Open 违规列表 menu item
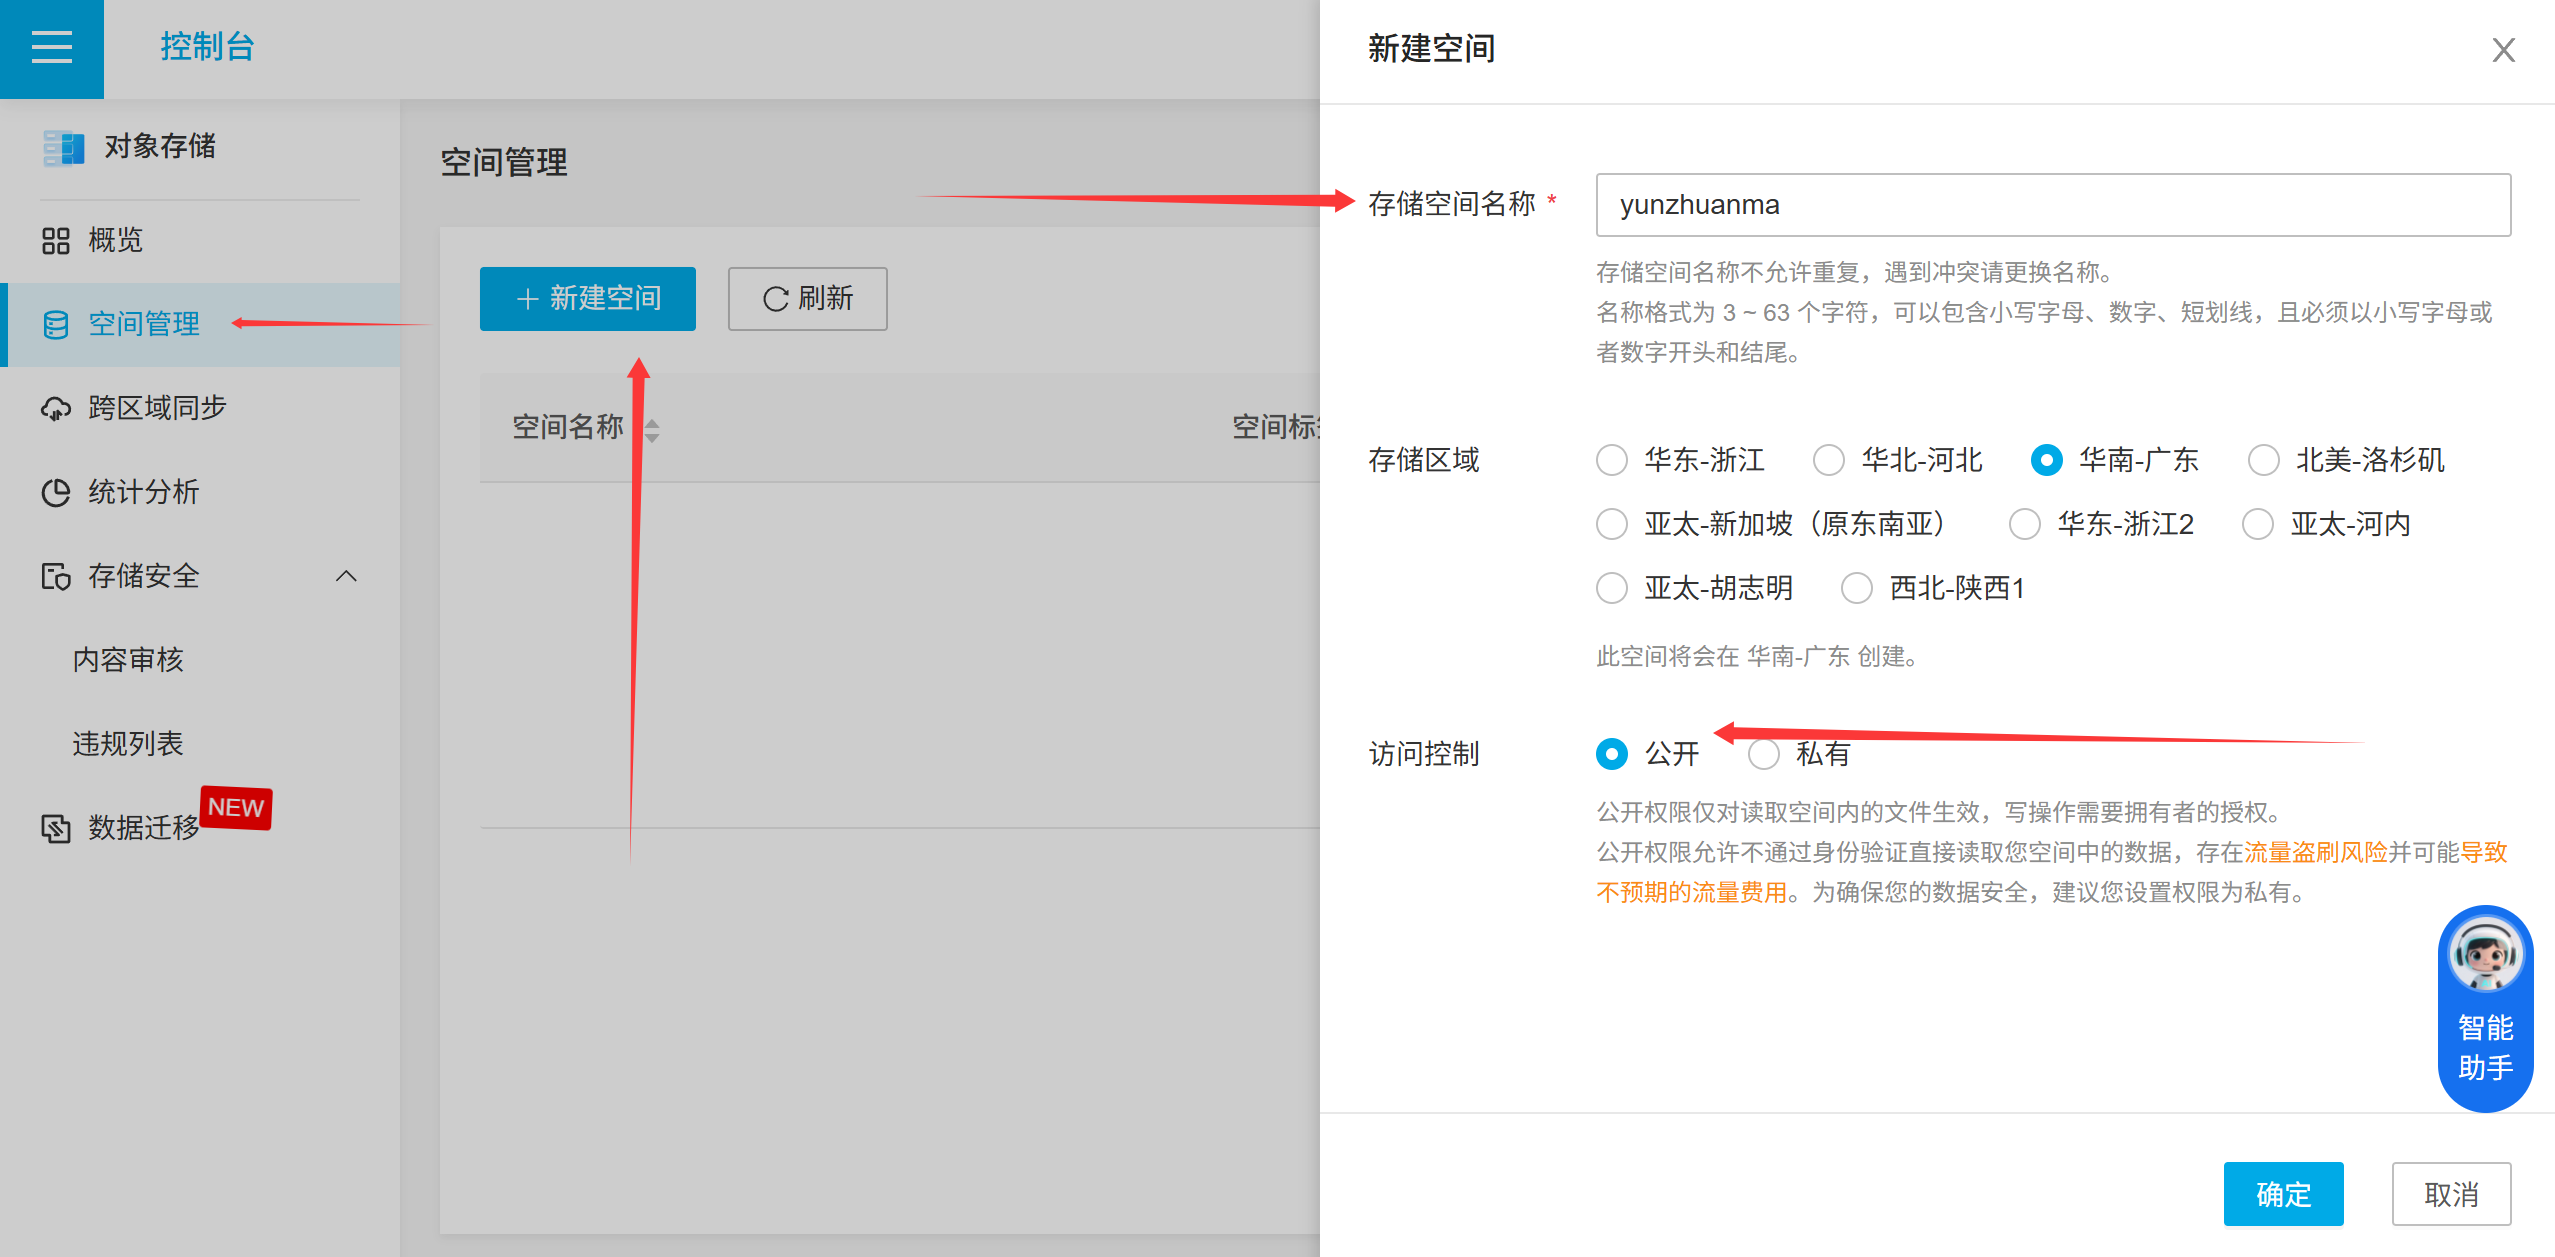This screenshot has width=2555, height=1257. click(x=128, y=744)
